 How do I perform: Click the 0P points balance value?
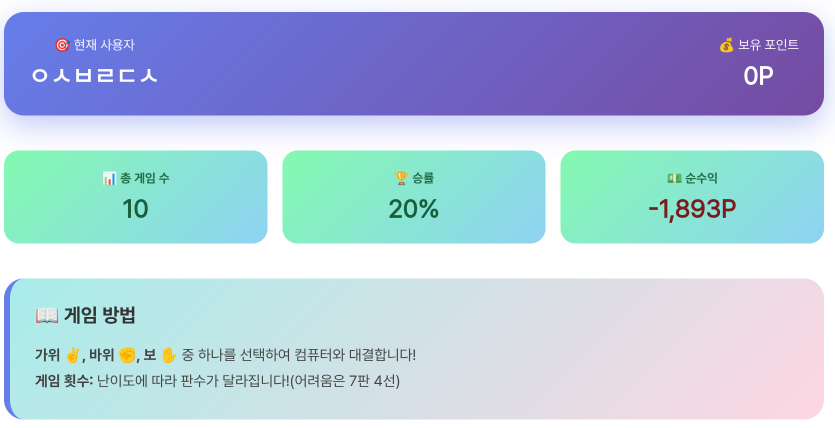(x=758, y=76)
